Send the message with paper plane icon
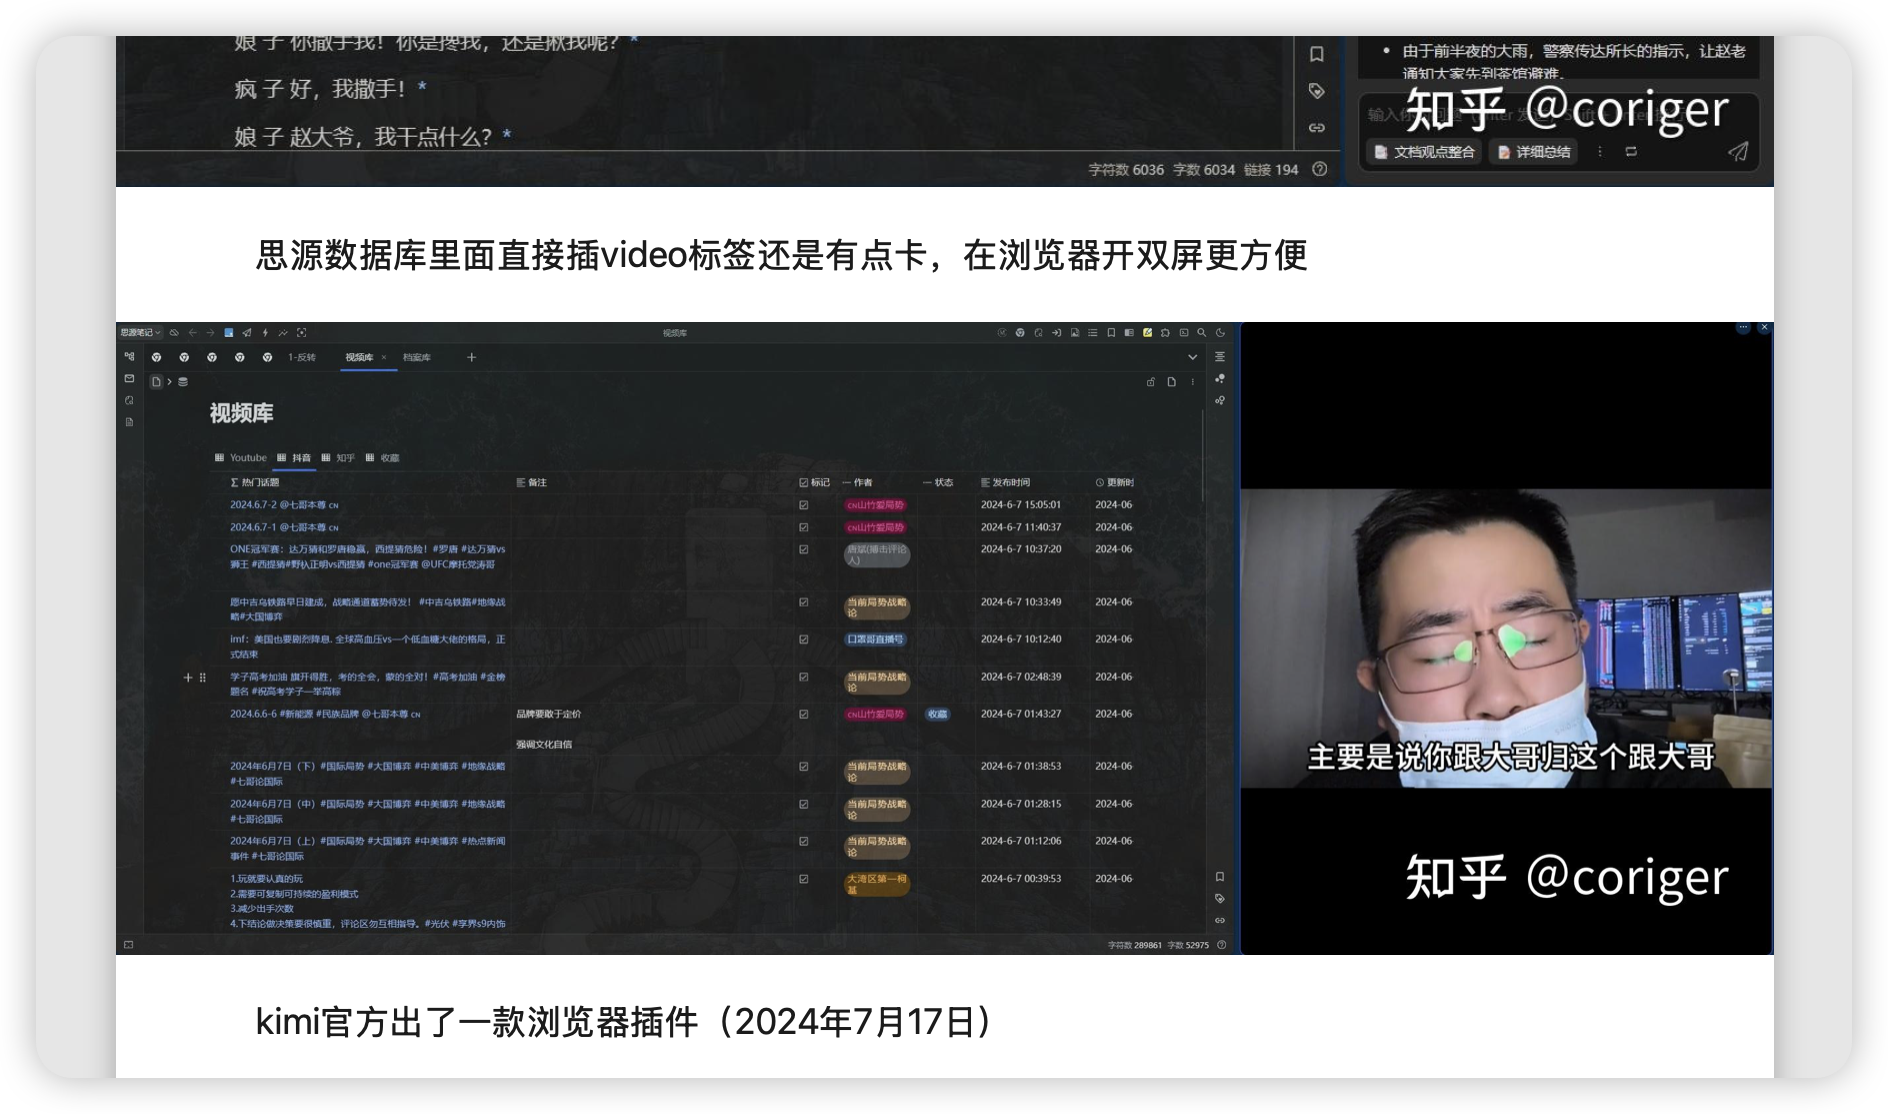Image resolution: width=1888 pixels, height=1114 pixels. coord(1738,152)
